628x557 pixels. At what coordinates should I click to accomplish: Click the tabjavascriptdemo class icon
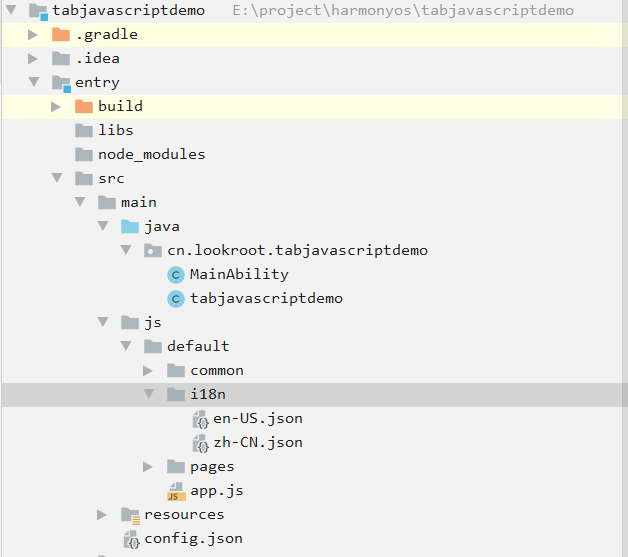point(176,298)
